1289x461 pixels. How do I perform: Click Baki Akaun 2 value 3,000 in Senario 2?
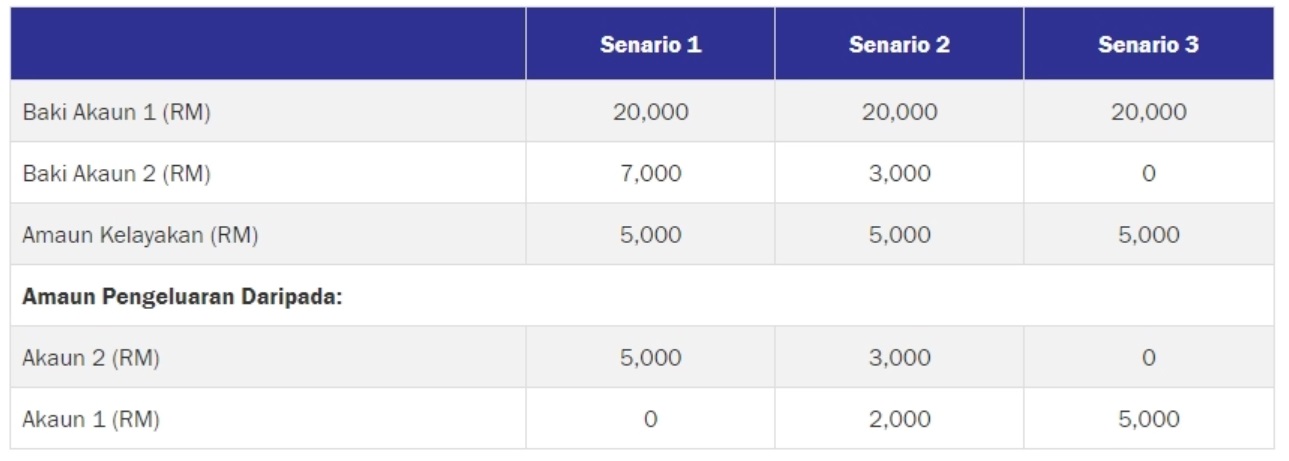899,173
